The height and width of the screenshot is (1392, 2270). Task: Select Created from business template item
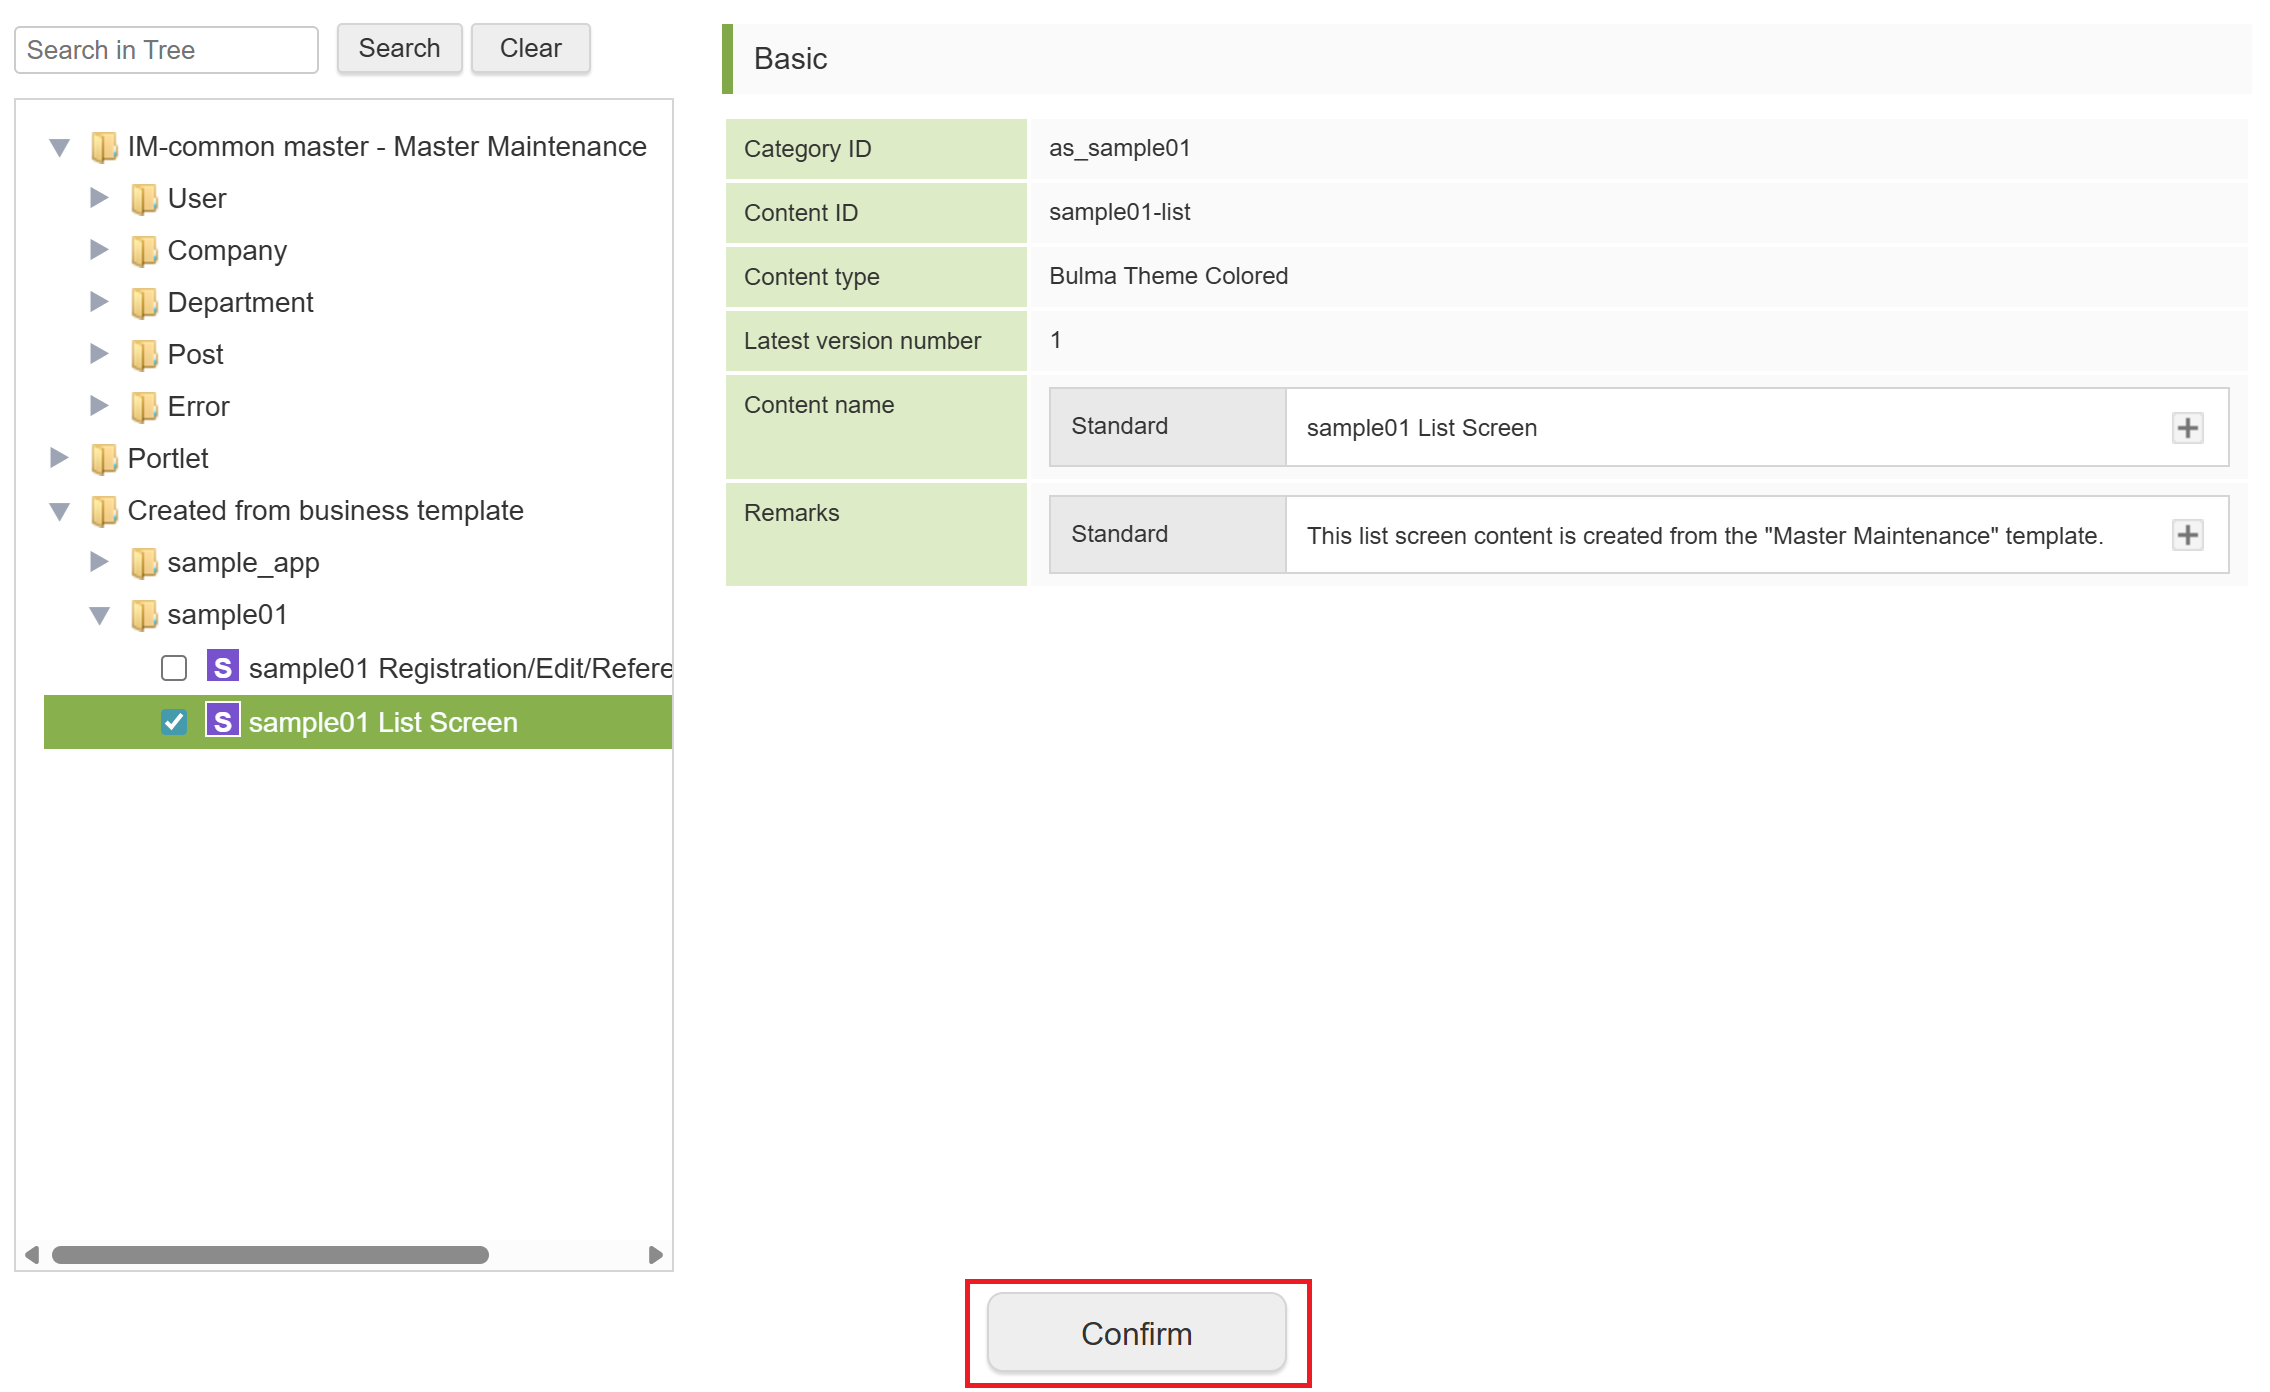325,511
